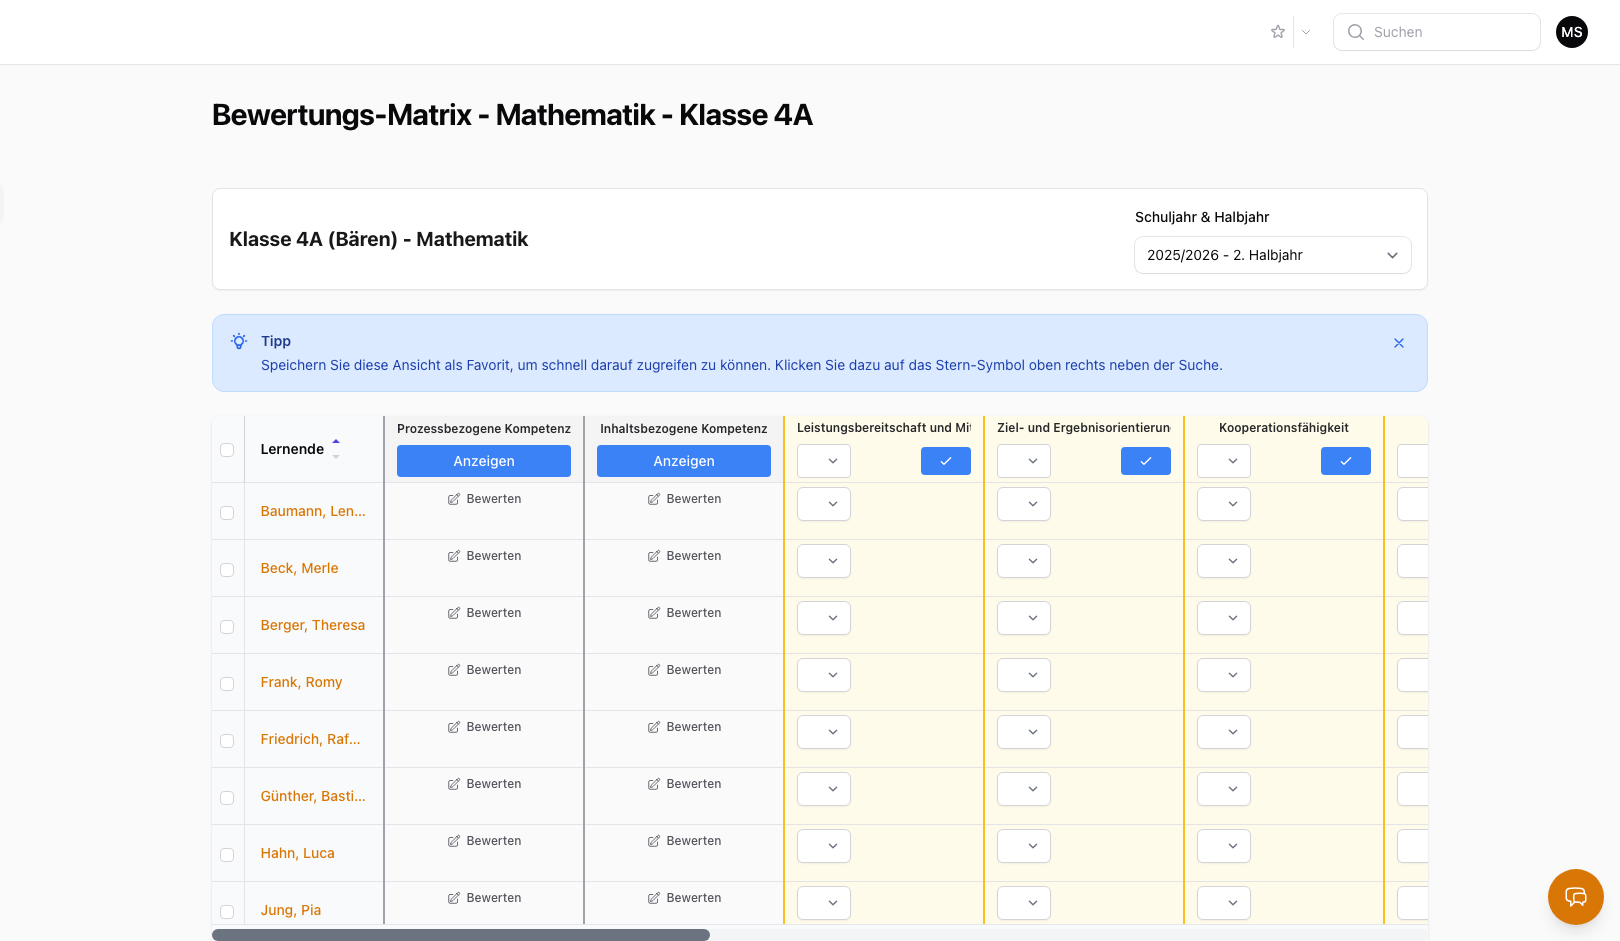Click the magnifier icon in the search bar
Screen dimensions: 1620x941
click(1356, 32)
